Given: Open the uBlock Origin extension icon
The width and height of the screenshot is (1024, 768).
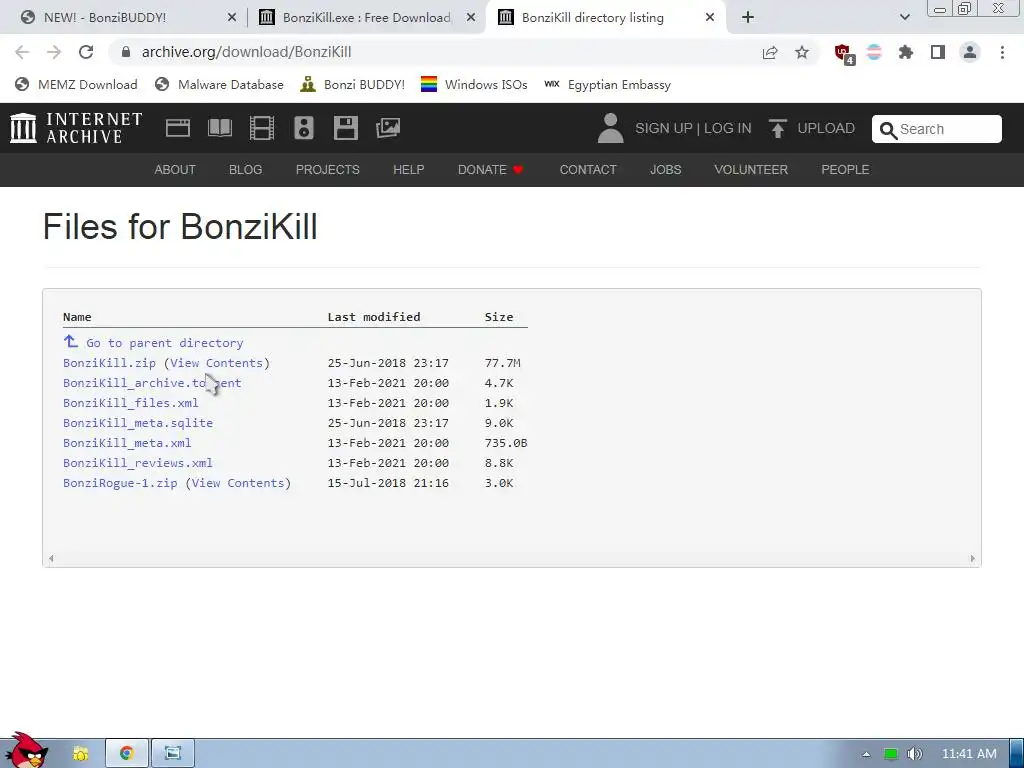Looking at the screenshot, I should point(843,53).
